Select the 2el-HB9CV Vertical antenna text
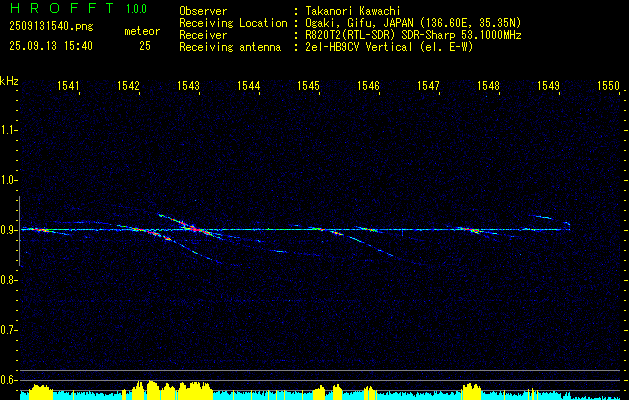The width and height of the screenshot is (629, 400). (x=389, y=47)
